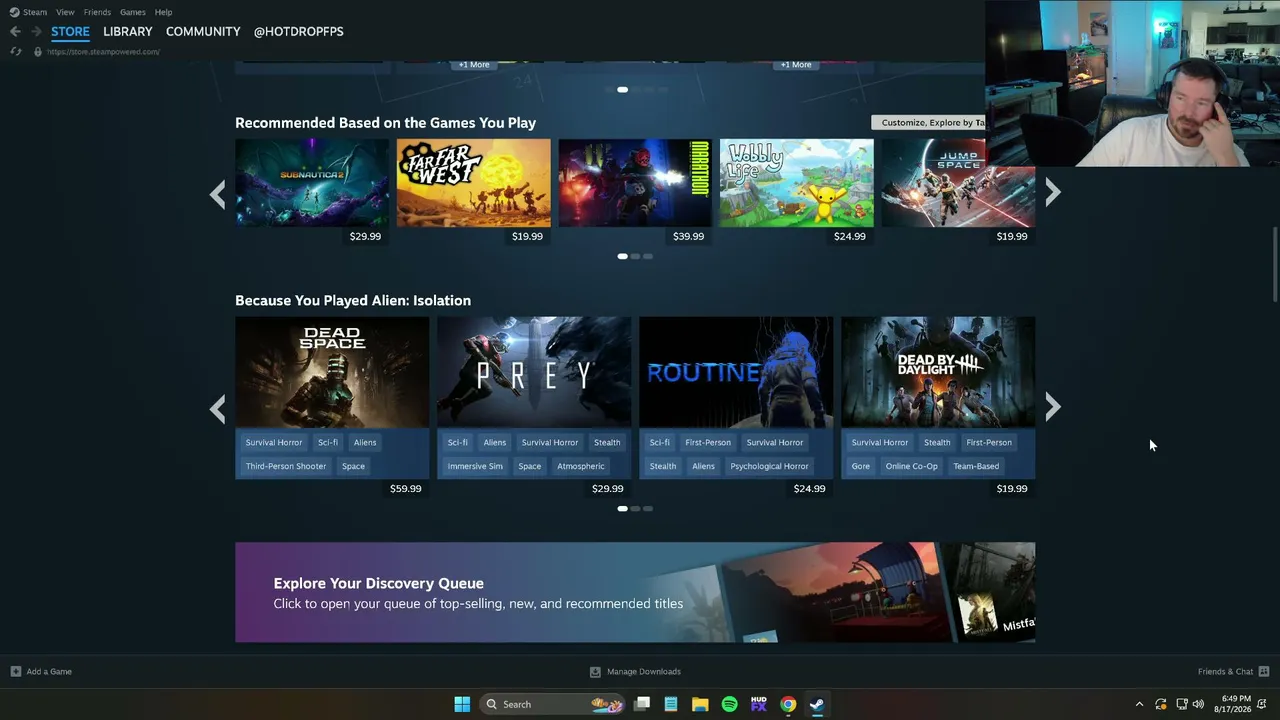Open the View menu
Viewport: 1280px width, 720px height.
(65, 12)
